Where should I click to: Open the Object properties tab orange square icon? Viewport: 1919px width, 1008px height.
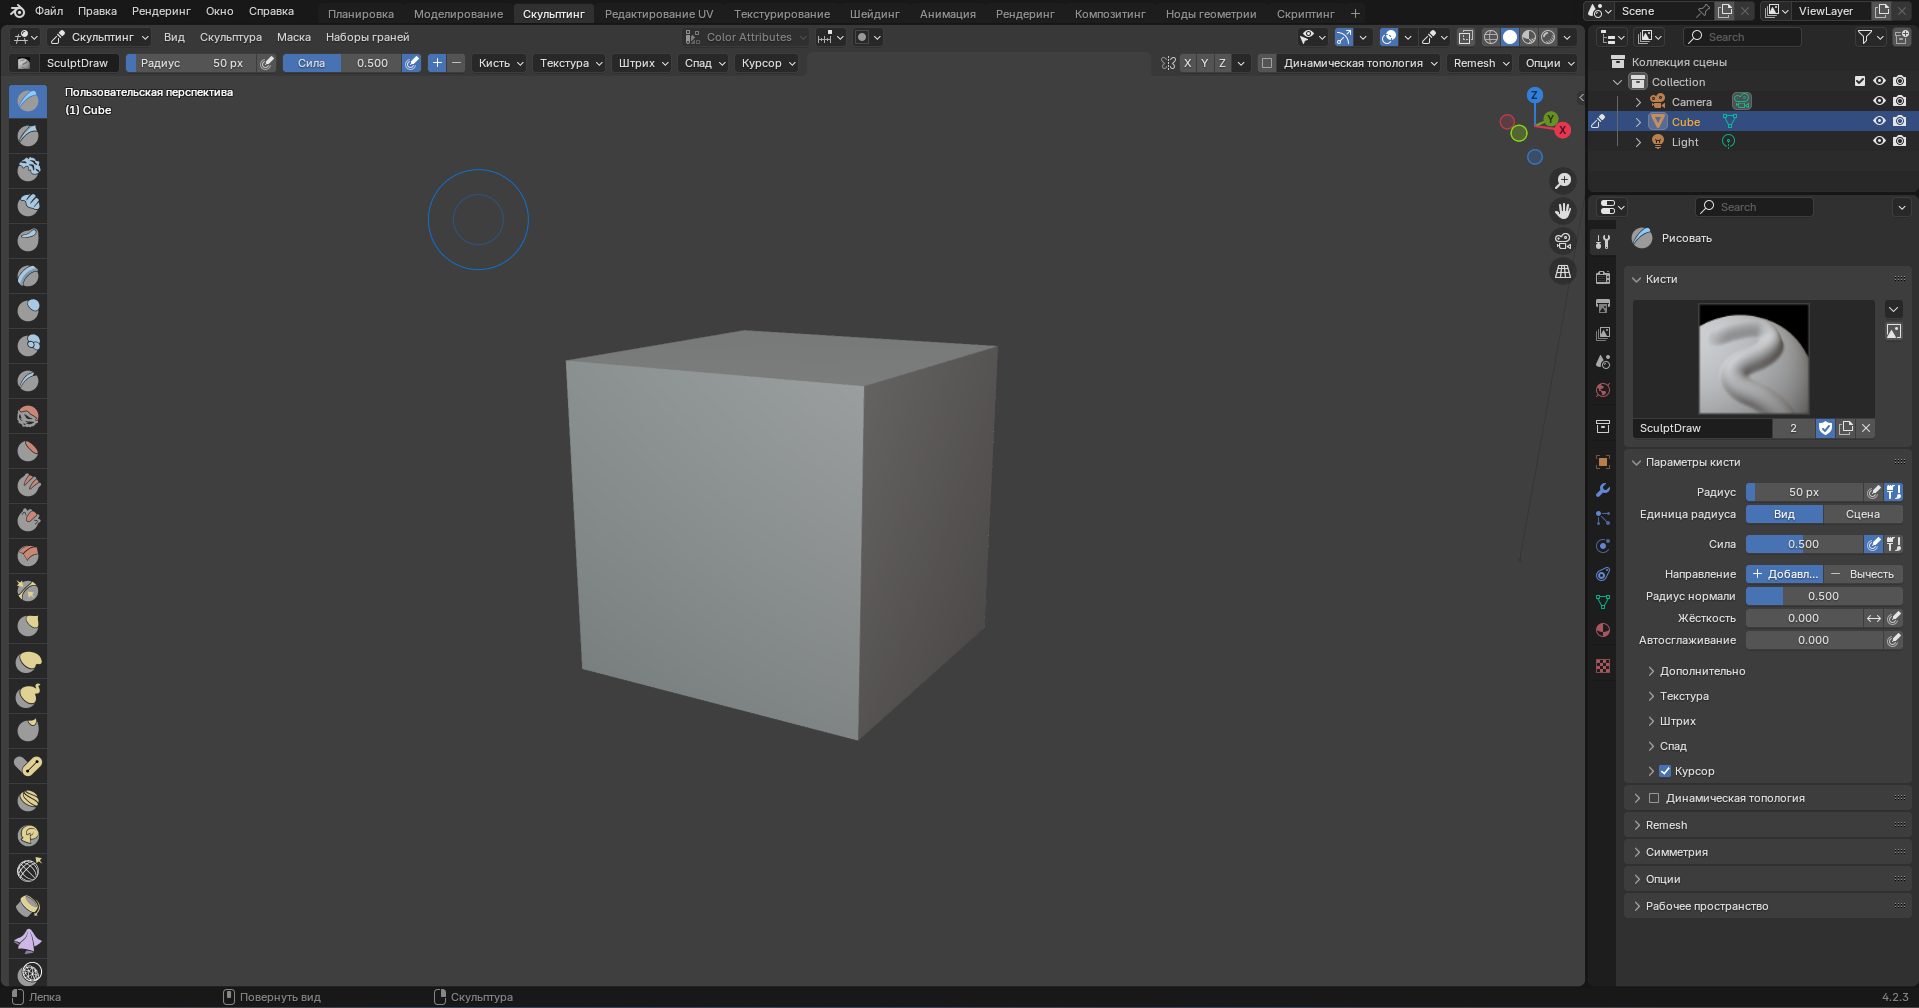1603,462
